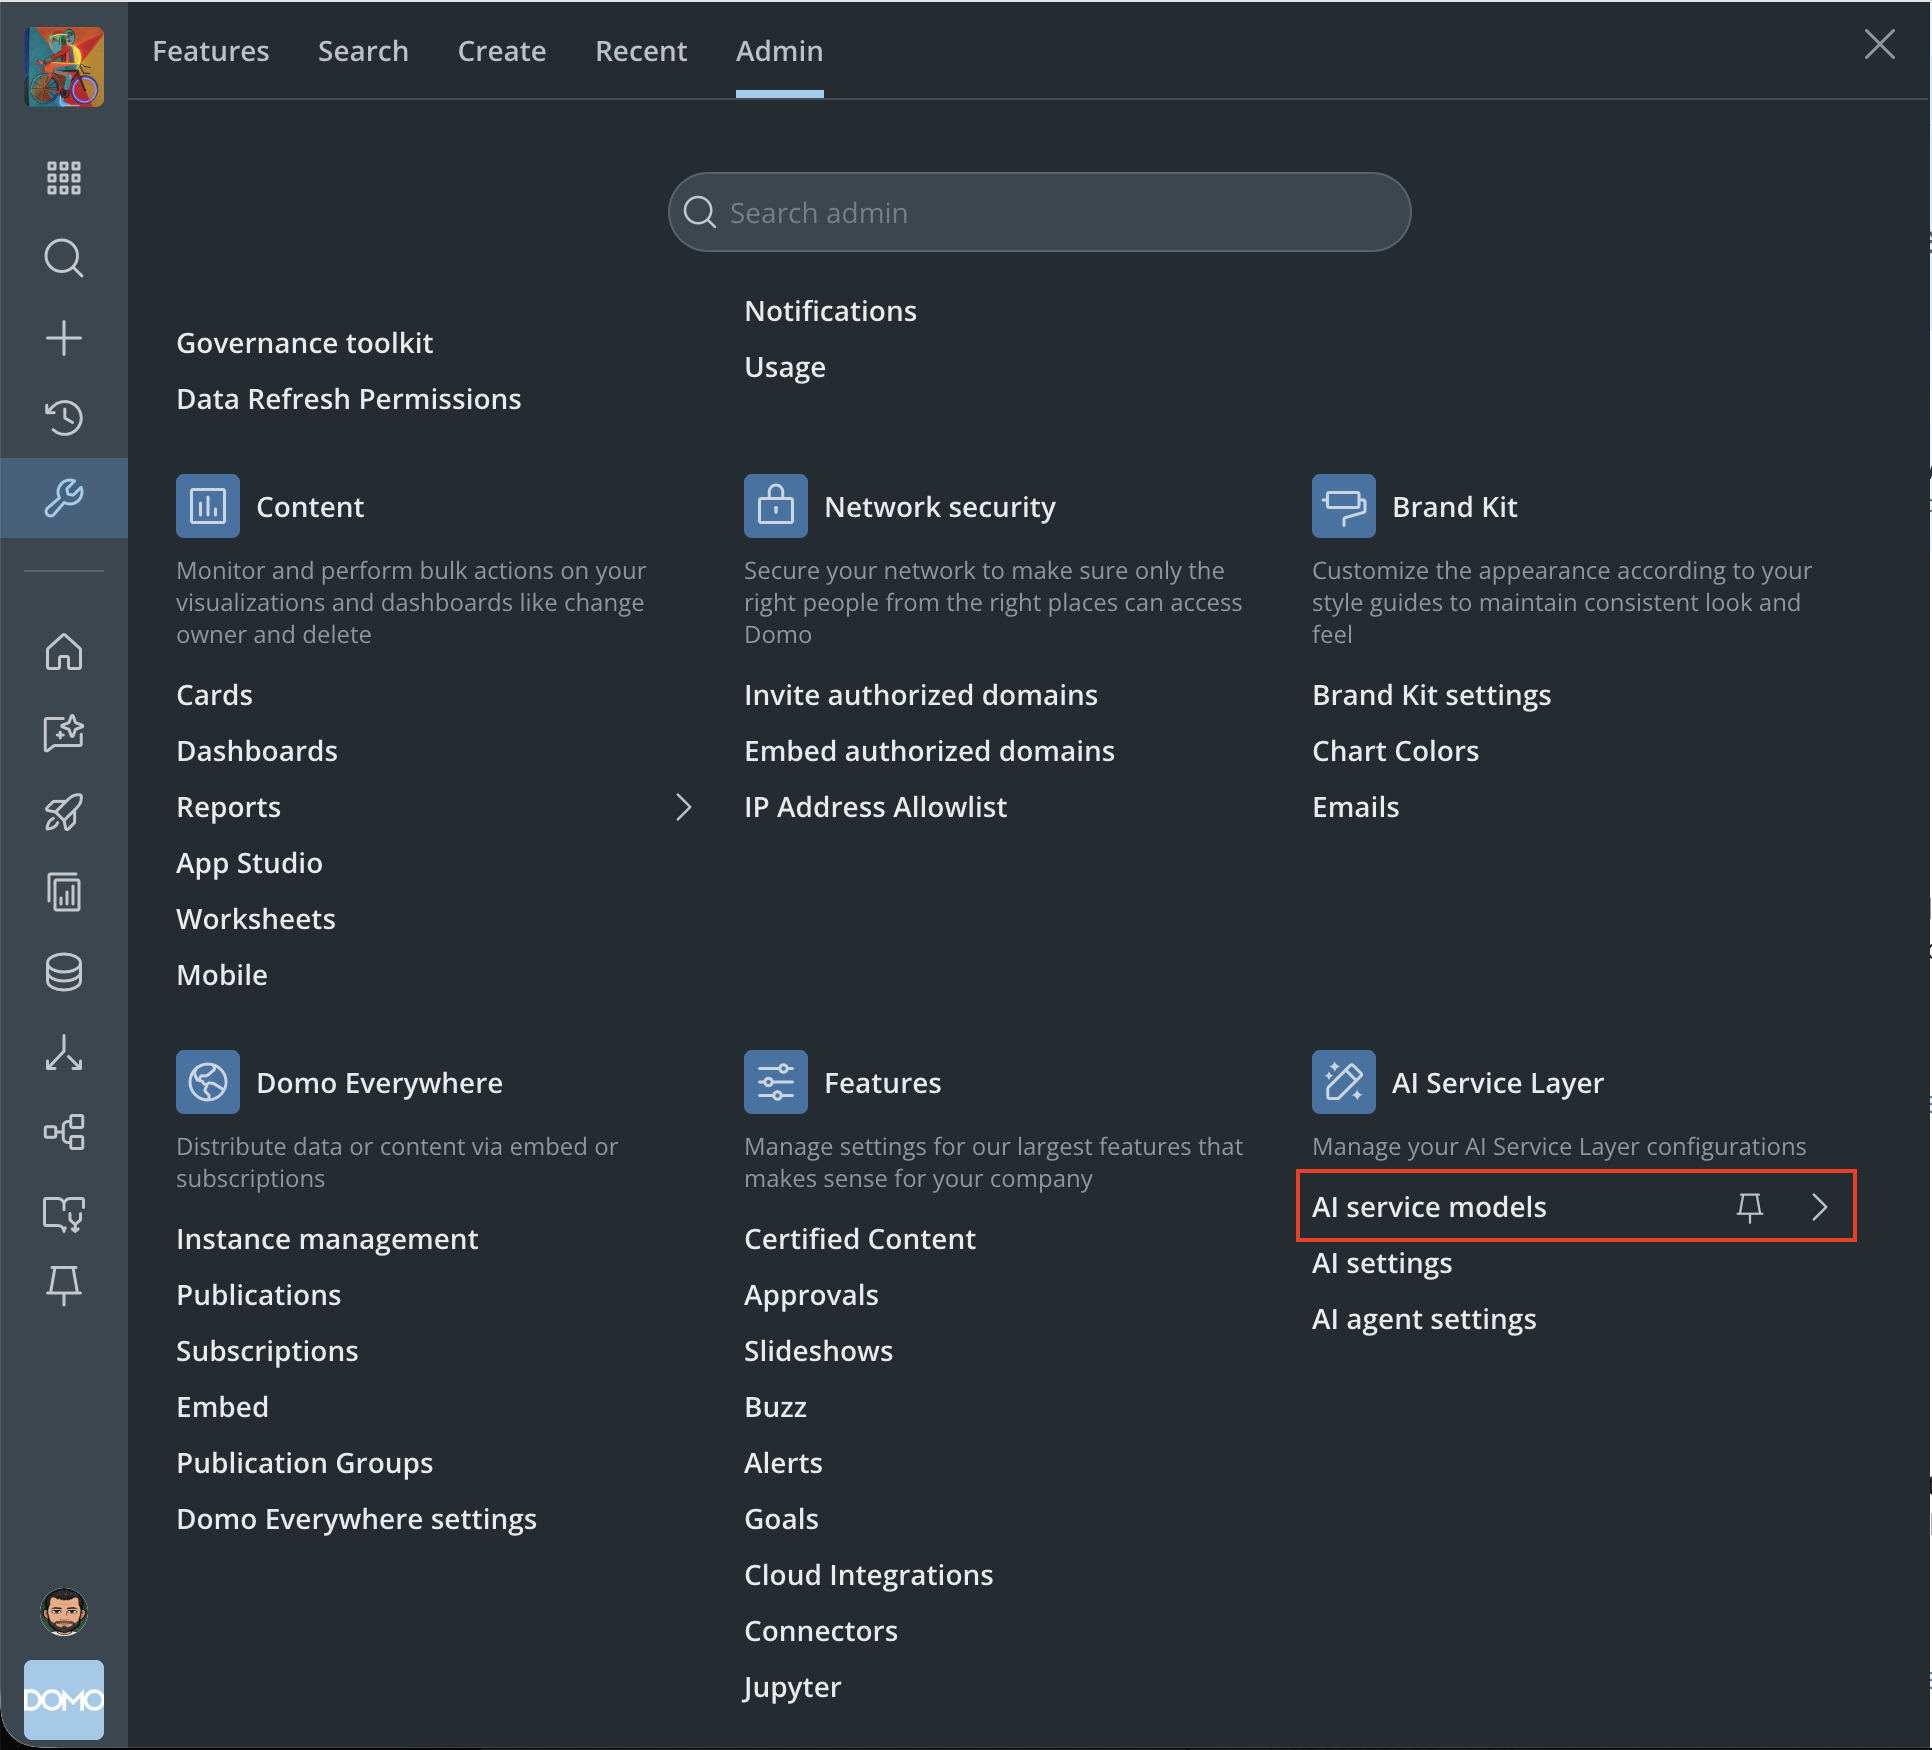Click the AI Service Layer wand icon
This screenshot has width=1932, height=1750.
tap(1344, 1082)
